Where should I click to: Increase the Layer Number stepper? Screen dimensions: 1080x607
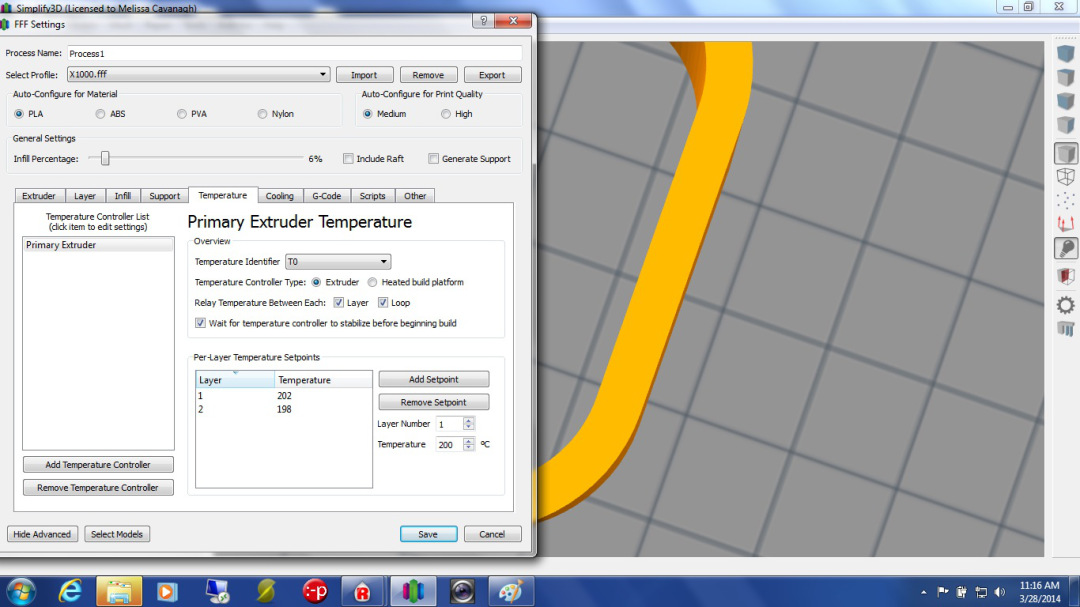click(468, 420)
